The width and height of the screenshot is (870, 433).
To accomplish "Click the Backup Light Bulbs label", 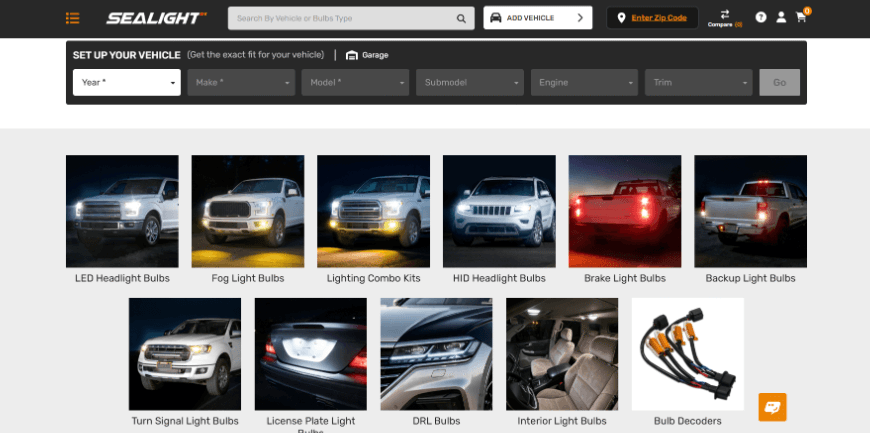I will click(x=751, y=278).
